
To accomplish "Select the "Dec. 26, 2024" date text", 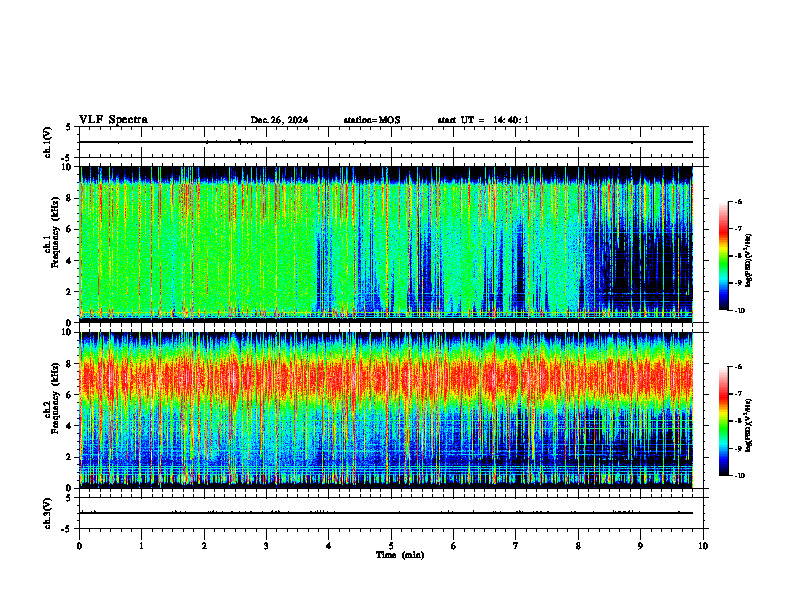I will tap(279, 120).
